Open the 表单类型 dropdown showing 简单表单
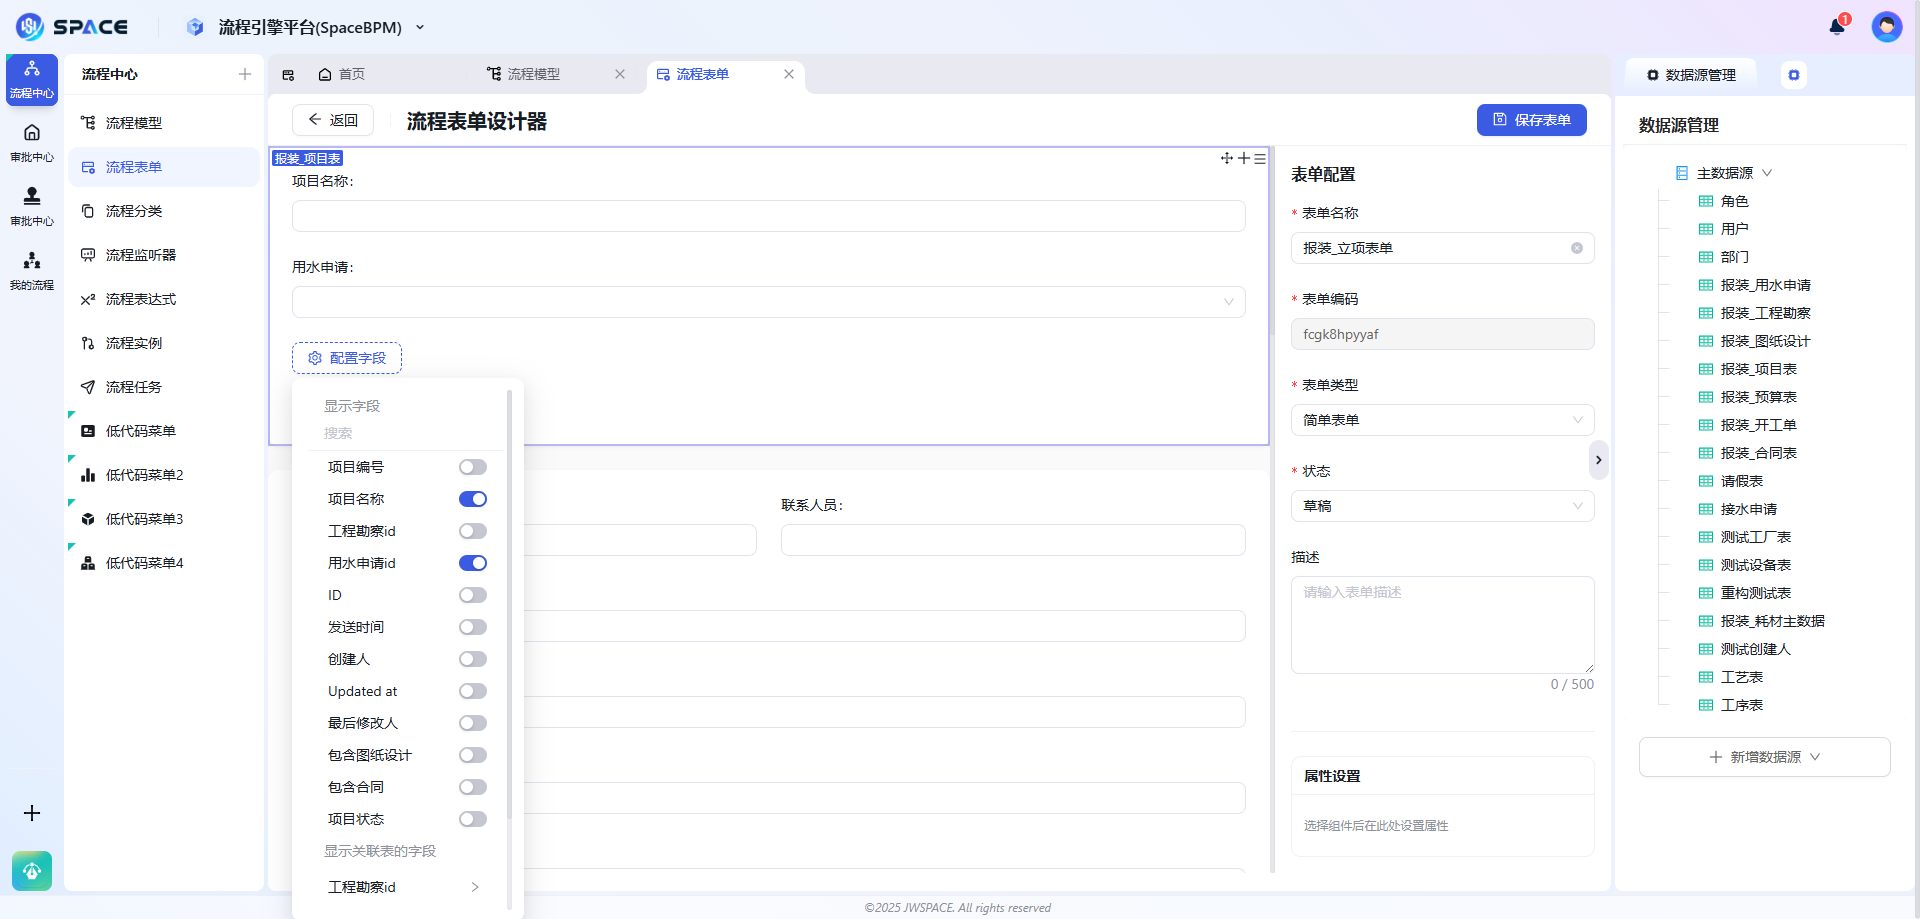Viewport: 1920px width, 919px height. click(1441, 419)
